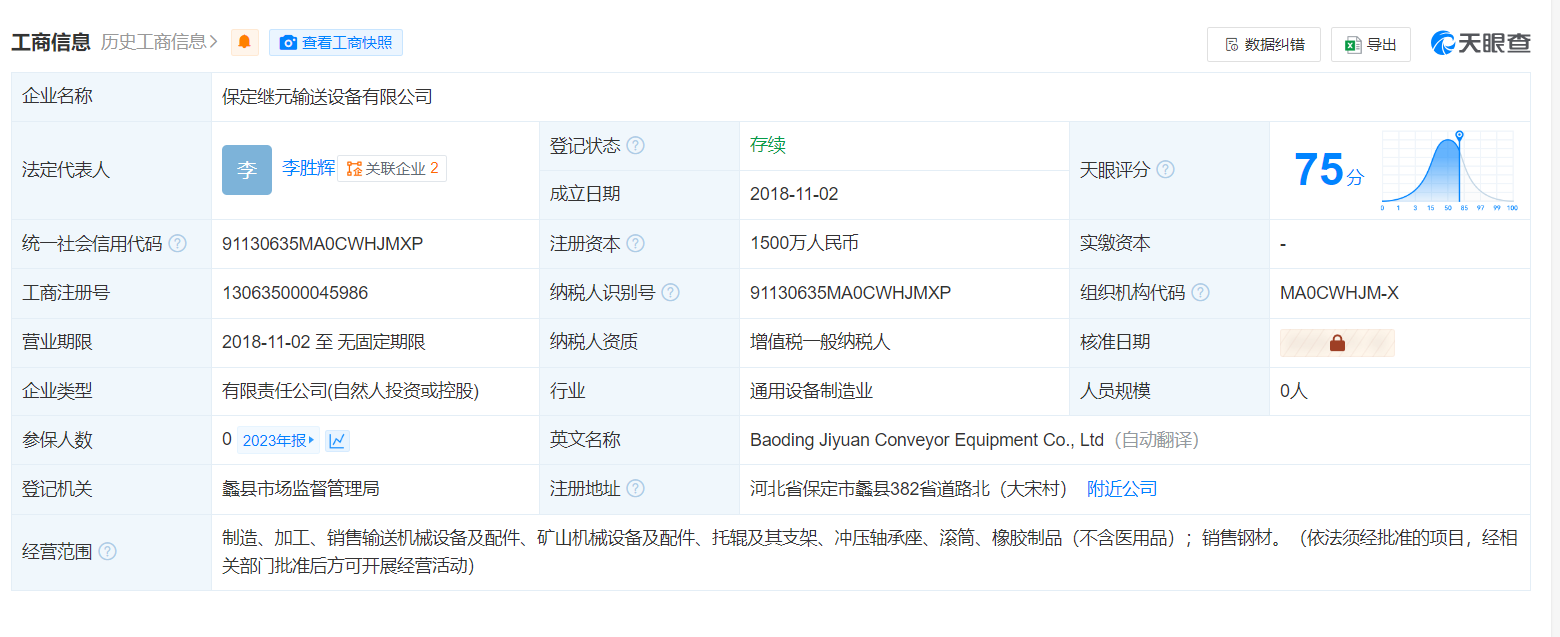This screenshot has width=1560, height=637.
Task: Click help icon beside 登记状态
Action: coord(635,146)
